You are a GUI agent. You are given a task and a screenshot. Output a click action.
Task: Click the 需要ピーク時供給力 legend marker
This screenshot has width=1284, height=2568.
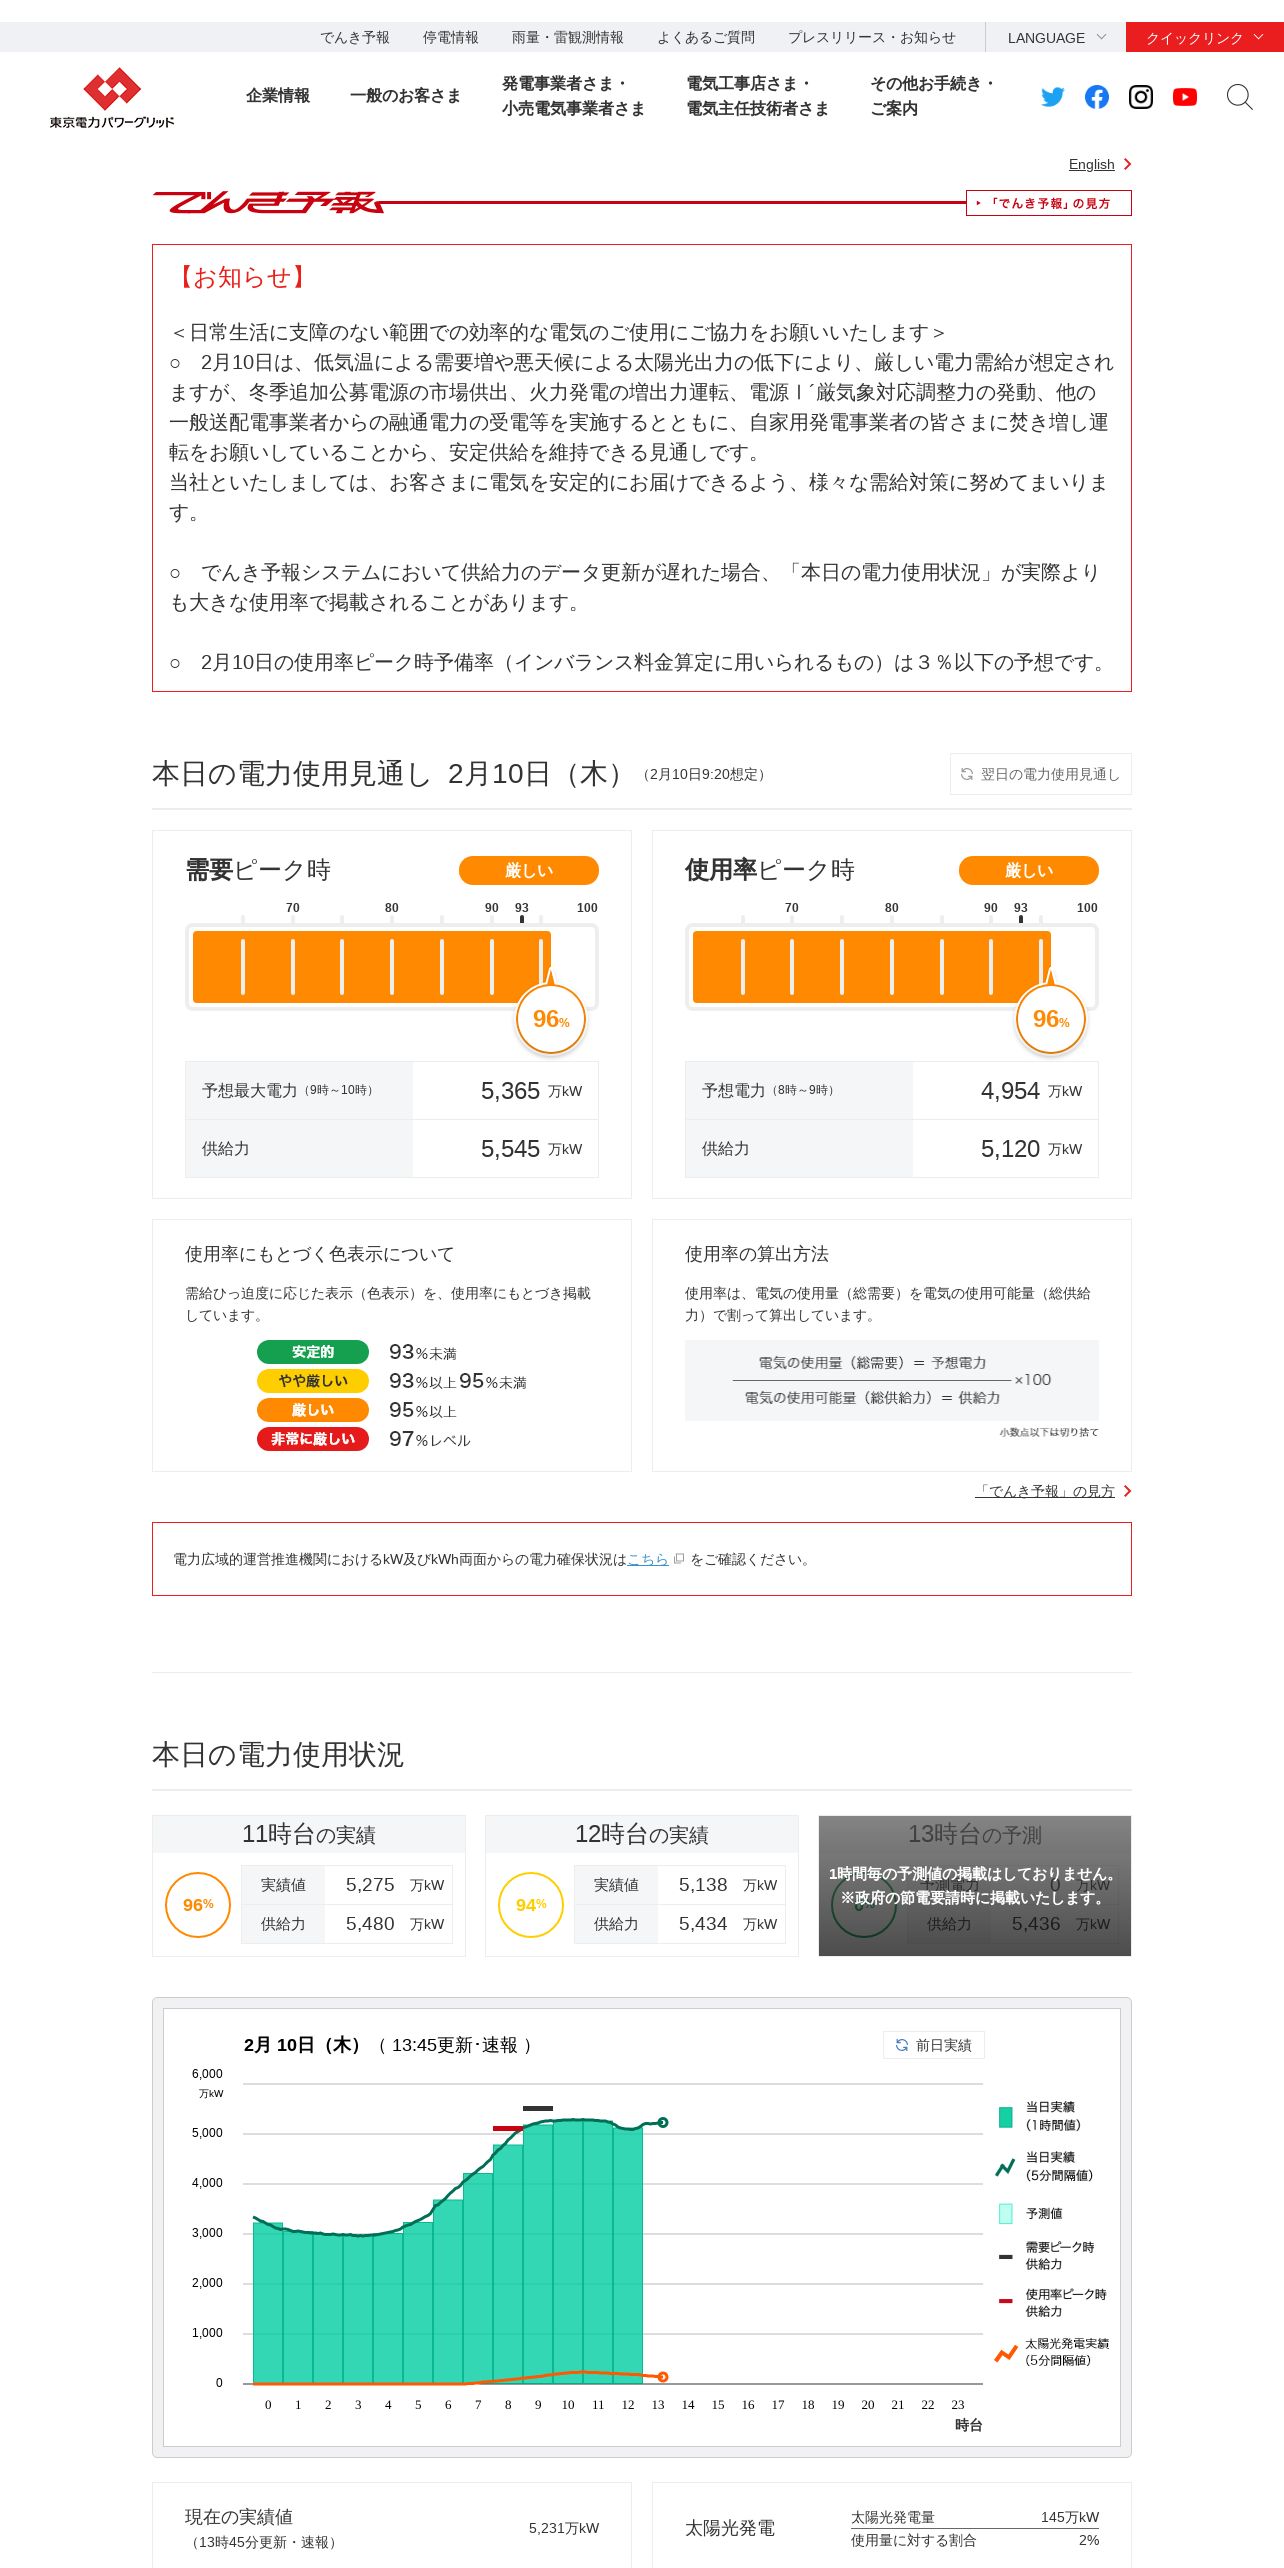[1006, 2256]
